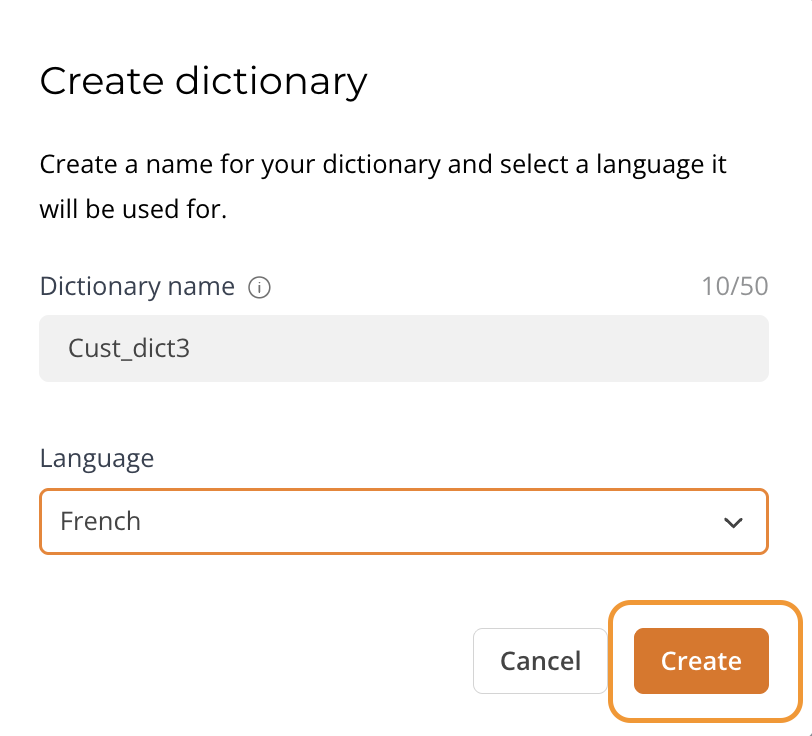
Task: Click the Create button
Action: click(x=701, y=661)
